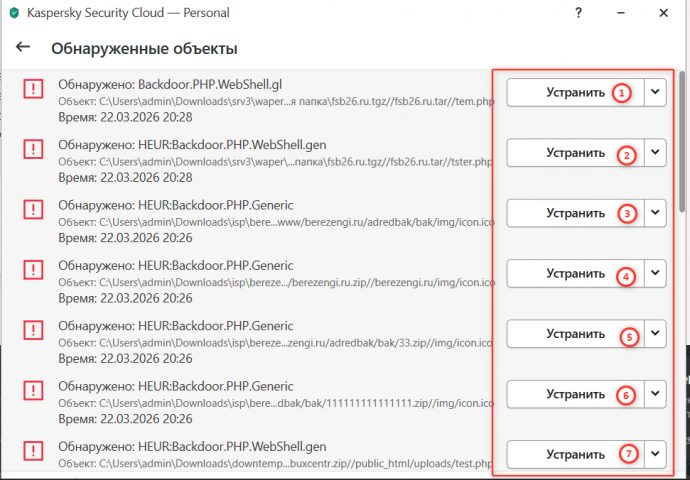Select object path ending with tem.php

[276, 102]
